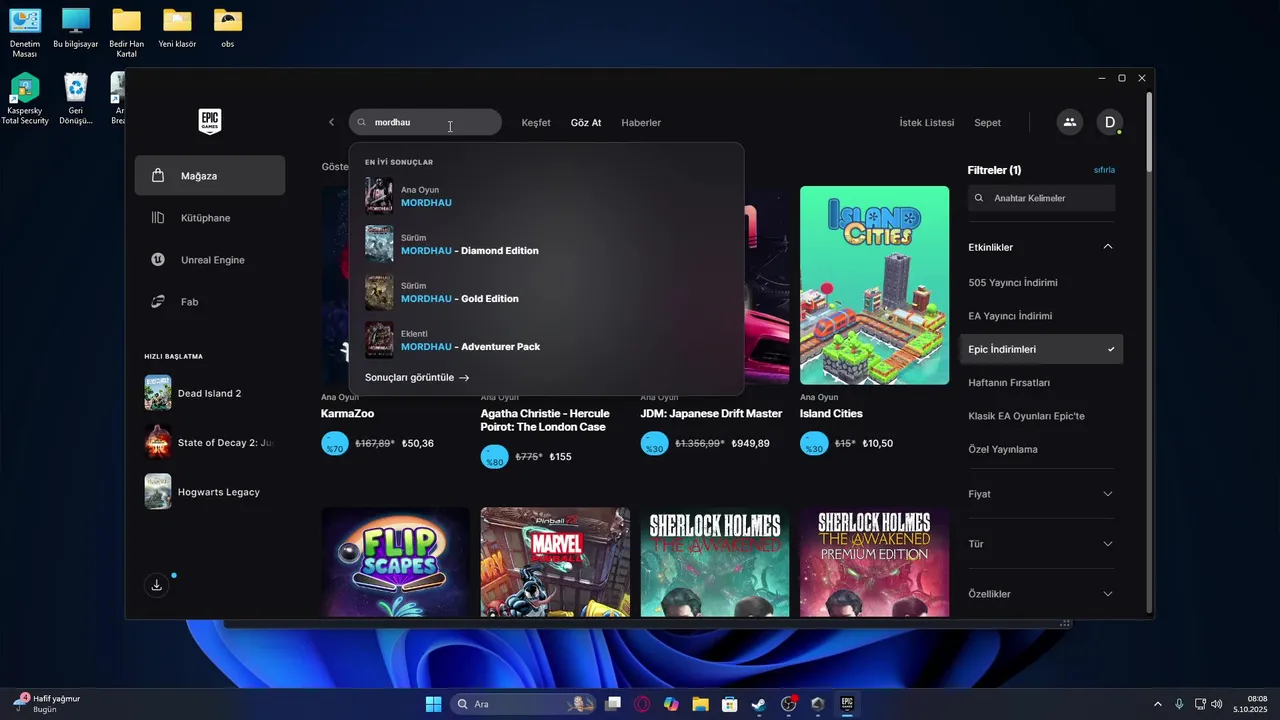Viewport: 1280px width, 720px height.
Task: Go back using the arrow beside search
Action: [x=332, y=122]
